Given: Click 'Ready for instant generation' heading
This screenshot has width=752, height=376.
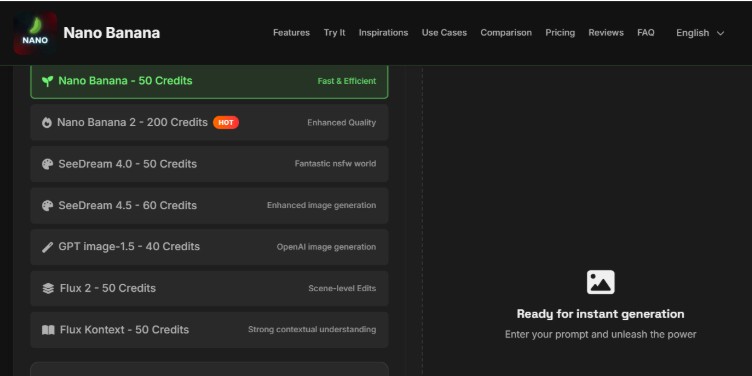Looking at the screenshot, I should (x=600, y=314).
